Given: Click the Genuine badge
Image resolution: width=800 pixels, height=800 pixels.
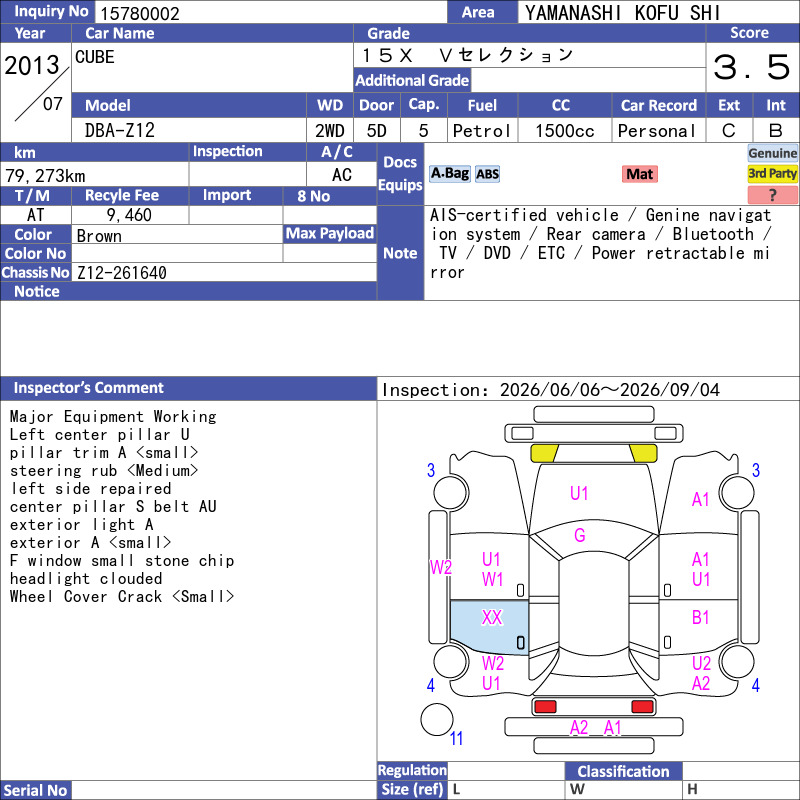Looking at the screenshot, I should pyautogui.click(x=772, y=153).
